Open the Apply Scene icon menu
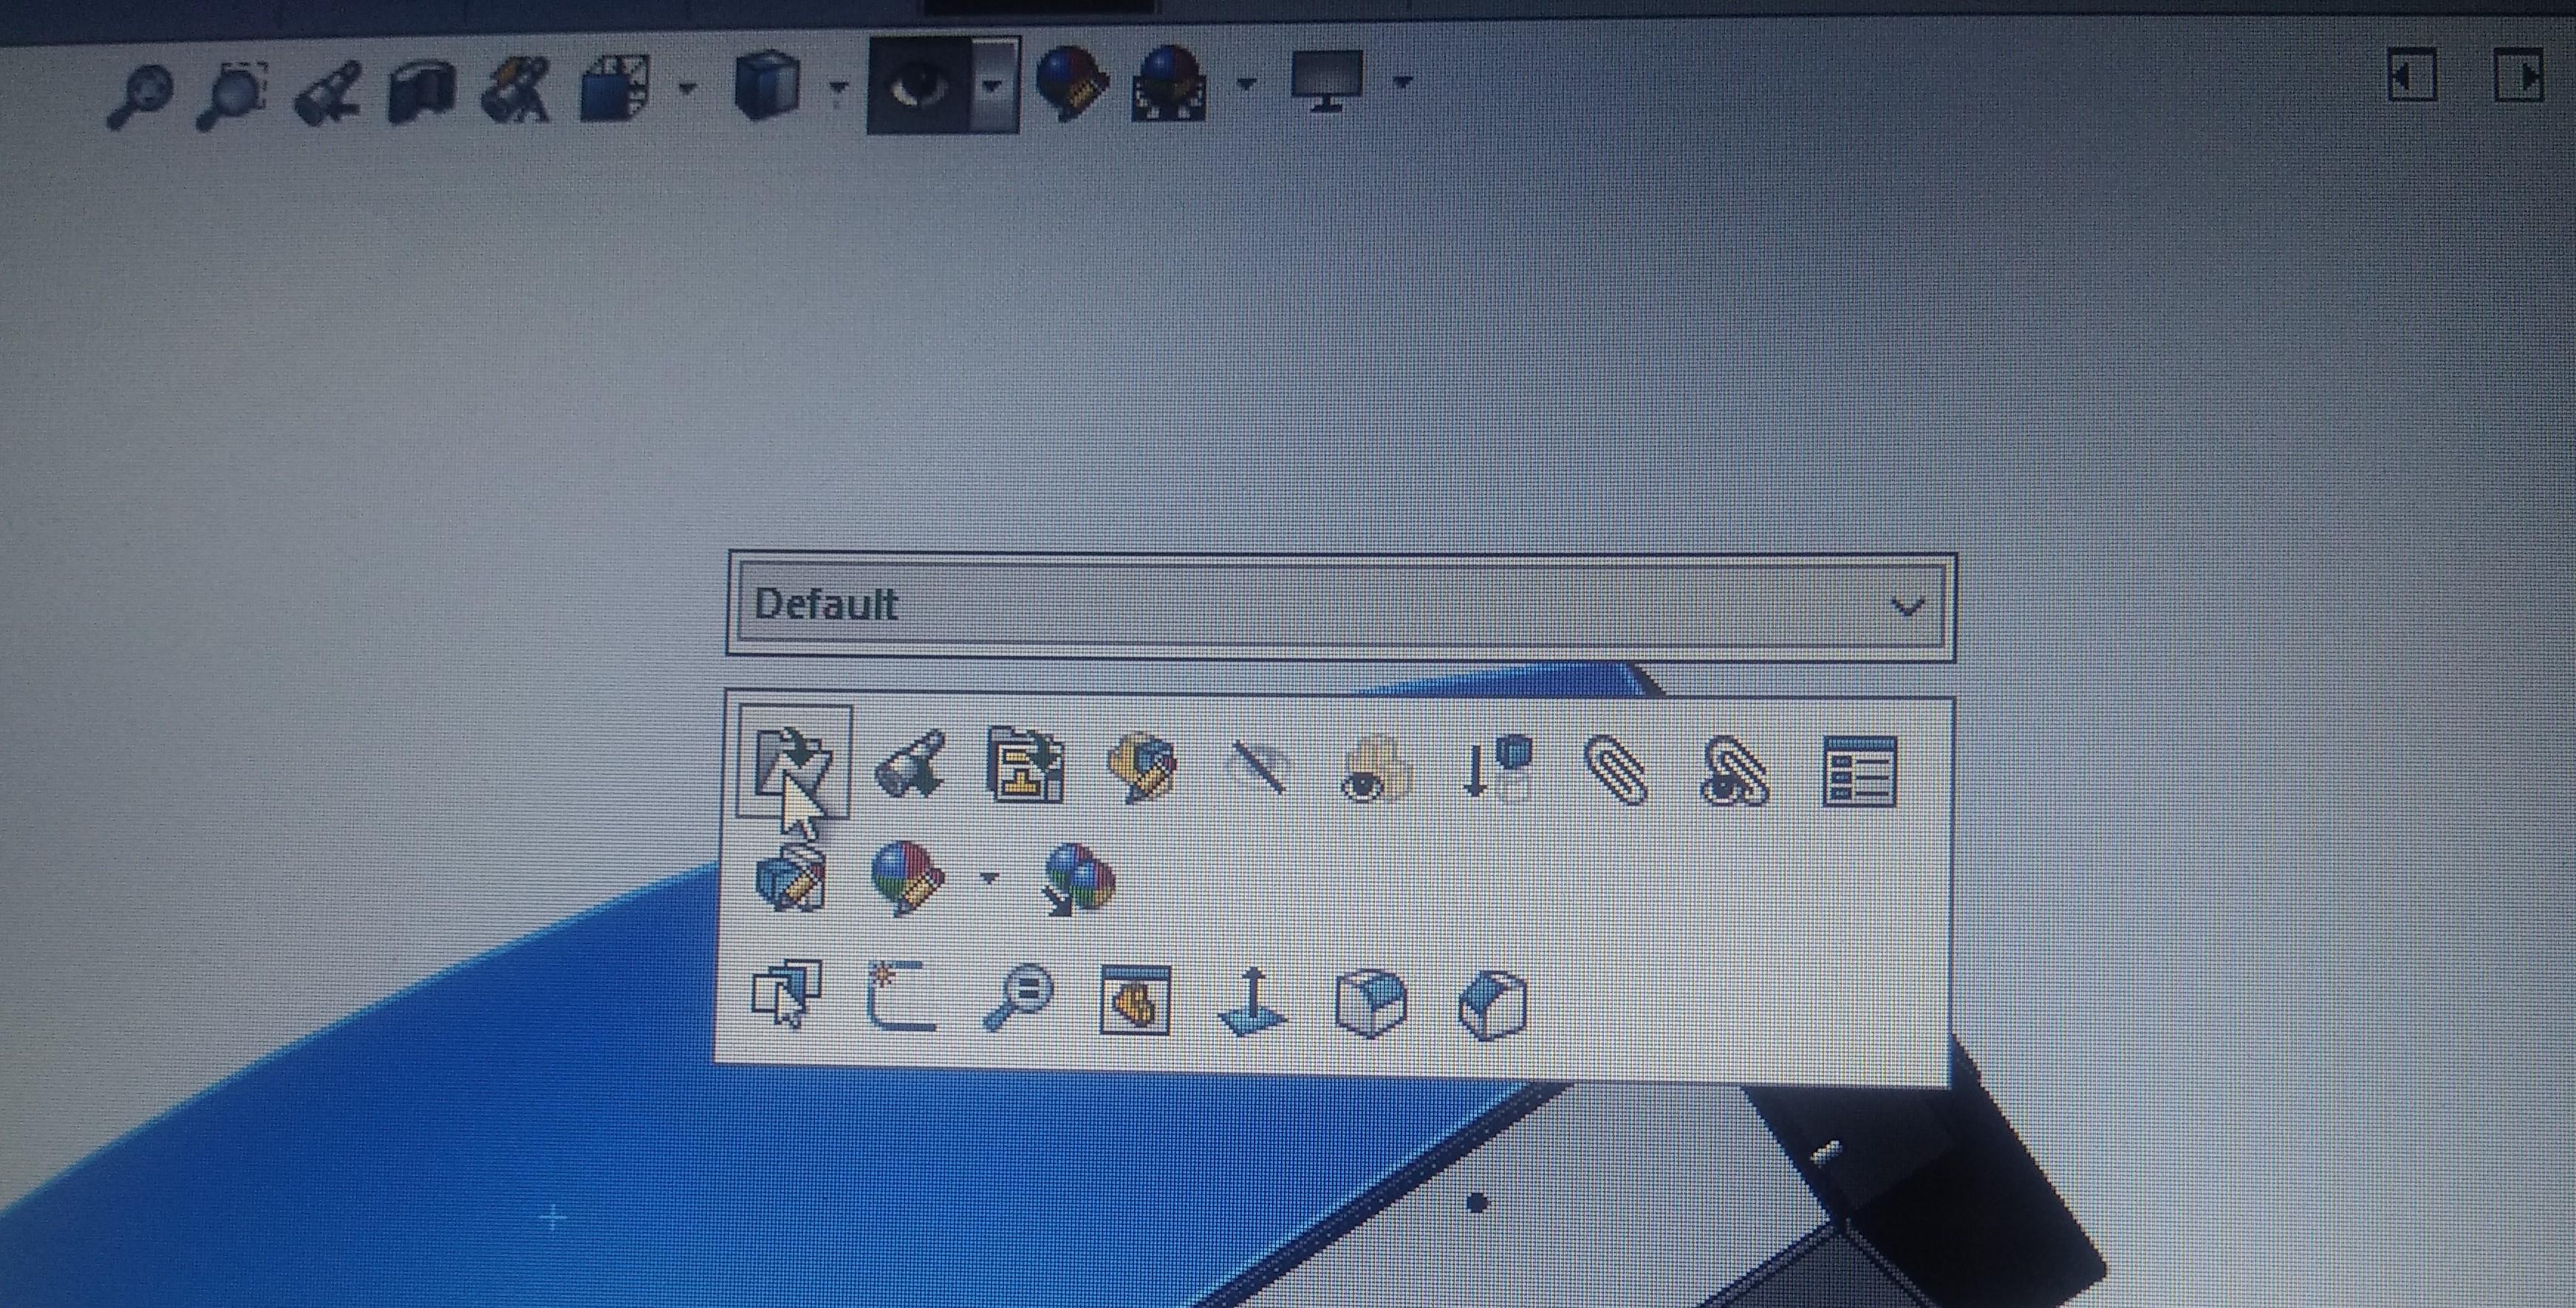Image resolution: width=2576 pixels, height=1308 pixels. (x=1167, y=86)
